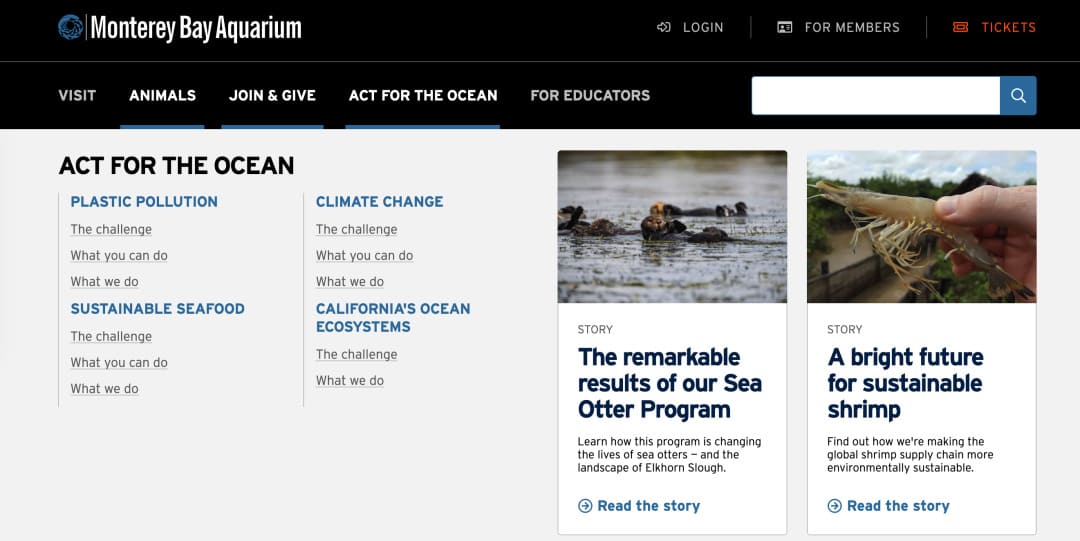Screen dimensions: 1080x541
Task: Click the Monterey Bay Aquarium logo icon
Action: tap(71, 27)
